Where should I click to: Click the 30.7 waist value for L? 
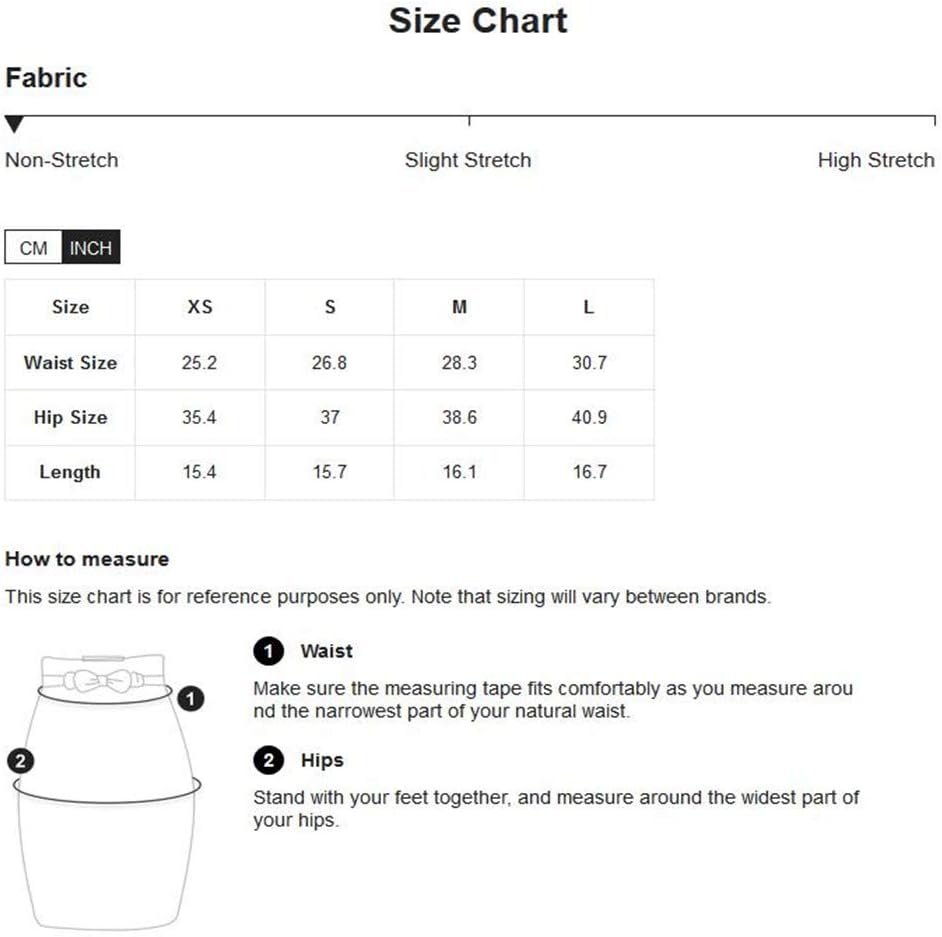coord(589,362)
